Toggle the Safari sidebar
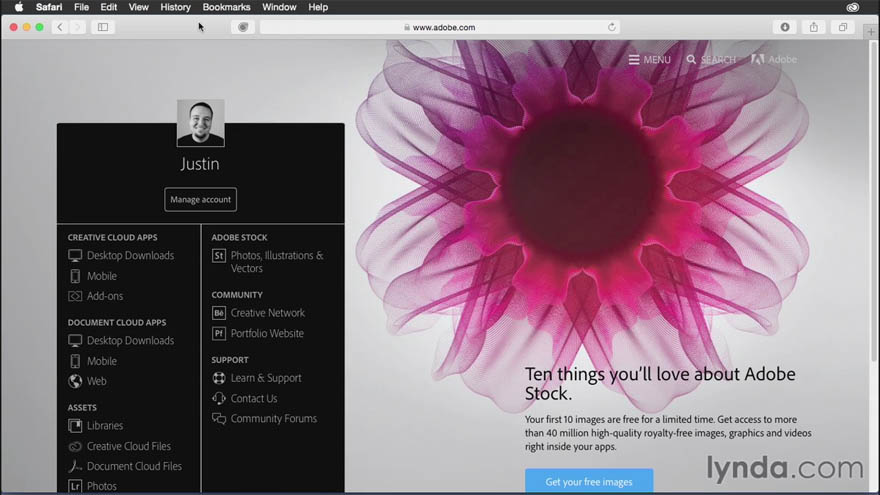 pos(103,27)
